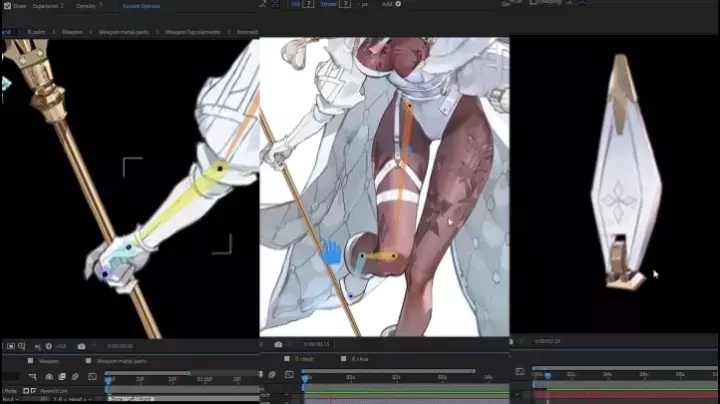Screen dimensions: 720x404
Task: Toggle the Show mesh checkbox
Action: (7, 6)
